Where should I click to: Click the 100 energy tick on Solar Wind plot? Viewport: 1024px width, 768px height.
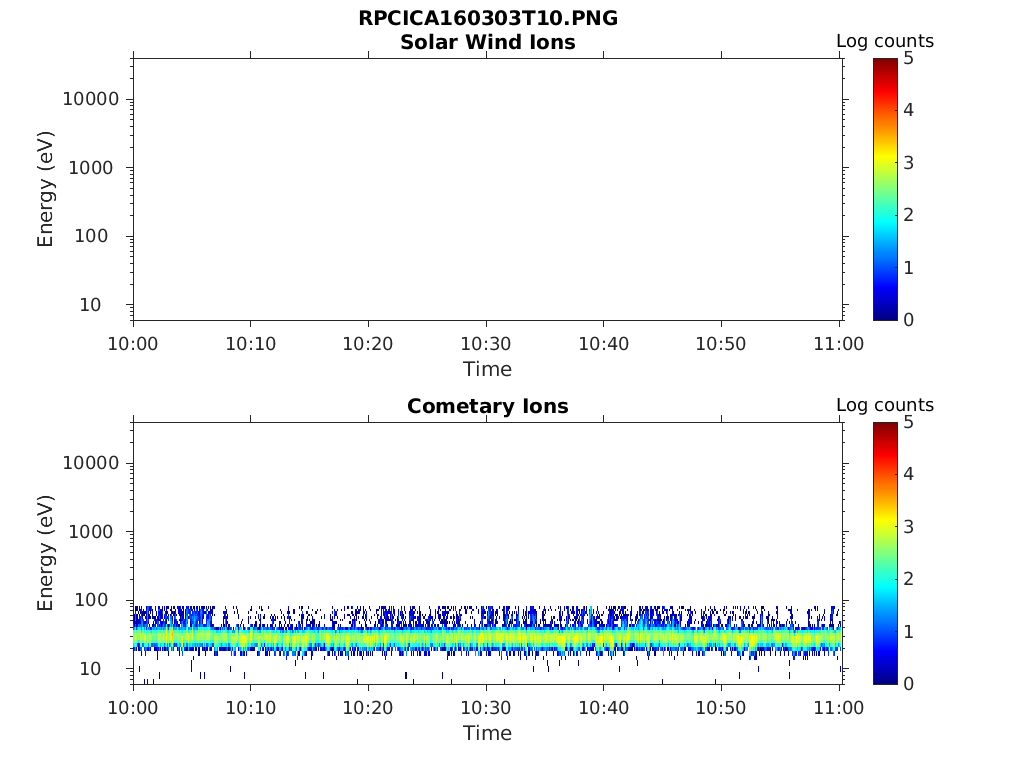coord(91,236)
